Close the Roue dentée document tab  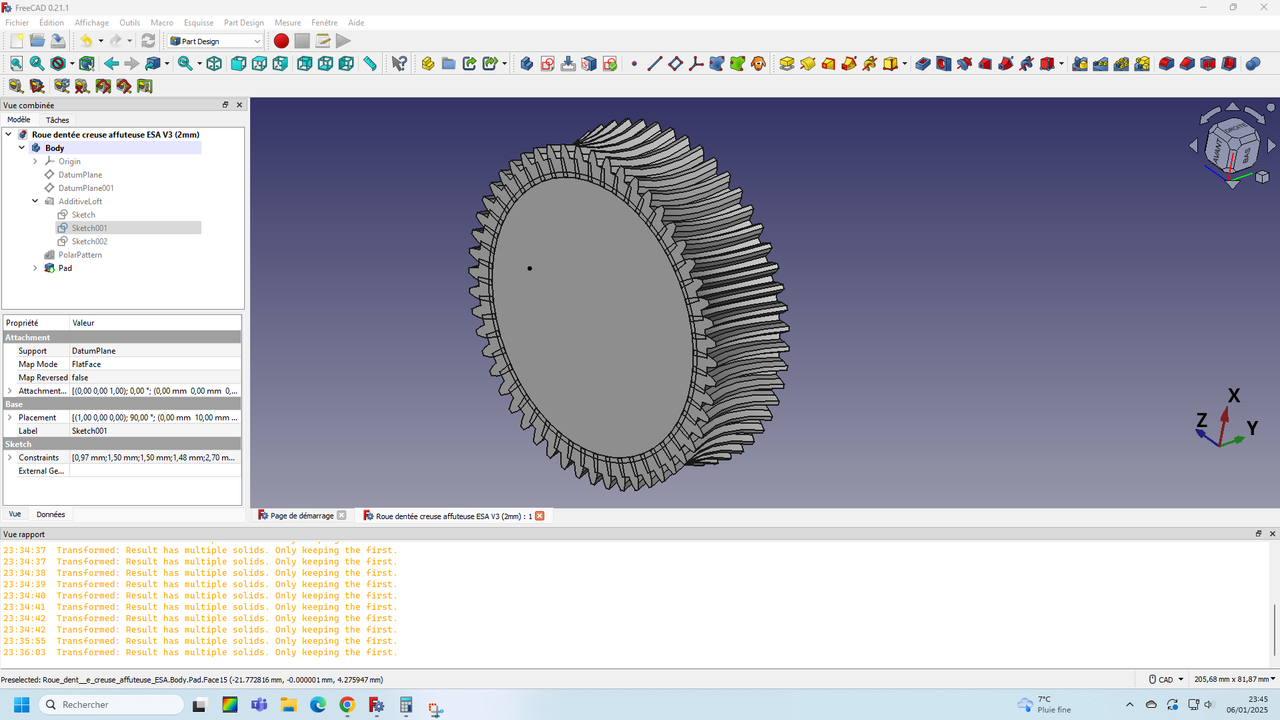pos(540,516)
